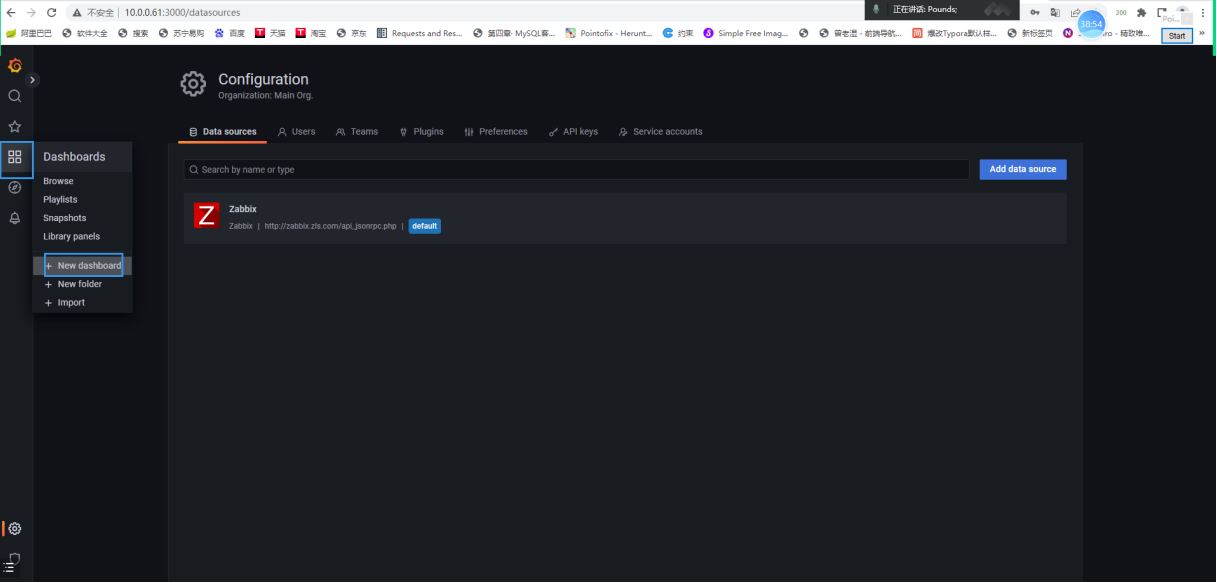Open the 搜索 bookmark
The width and height of the screenshot is (1217, 583).
pyautogui.click(x=133, y=33)
